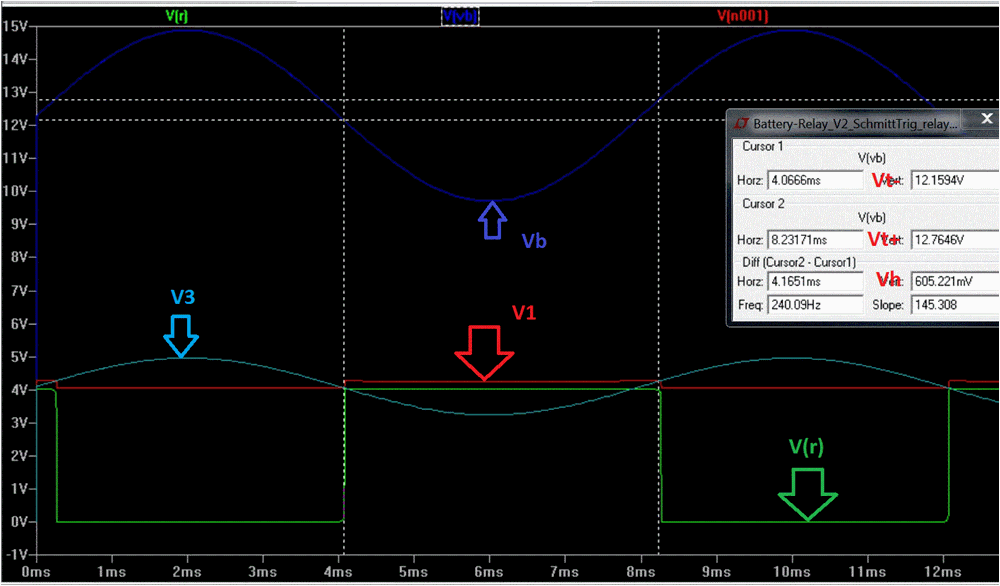Click the Cursor 1 Horz field showing 4.0666ms

(x=814, y=181)
